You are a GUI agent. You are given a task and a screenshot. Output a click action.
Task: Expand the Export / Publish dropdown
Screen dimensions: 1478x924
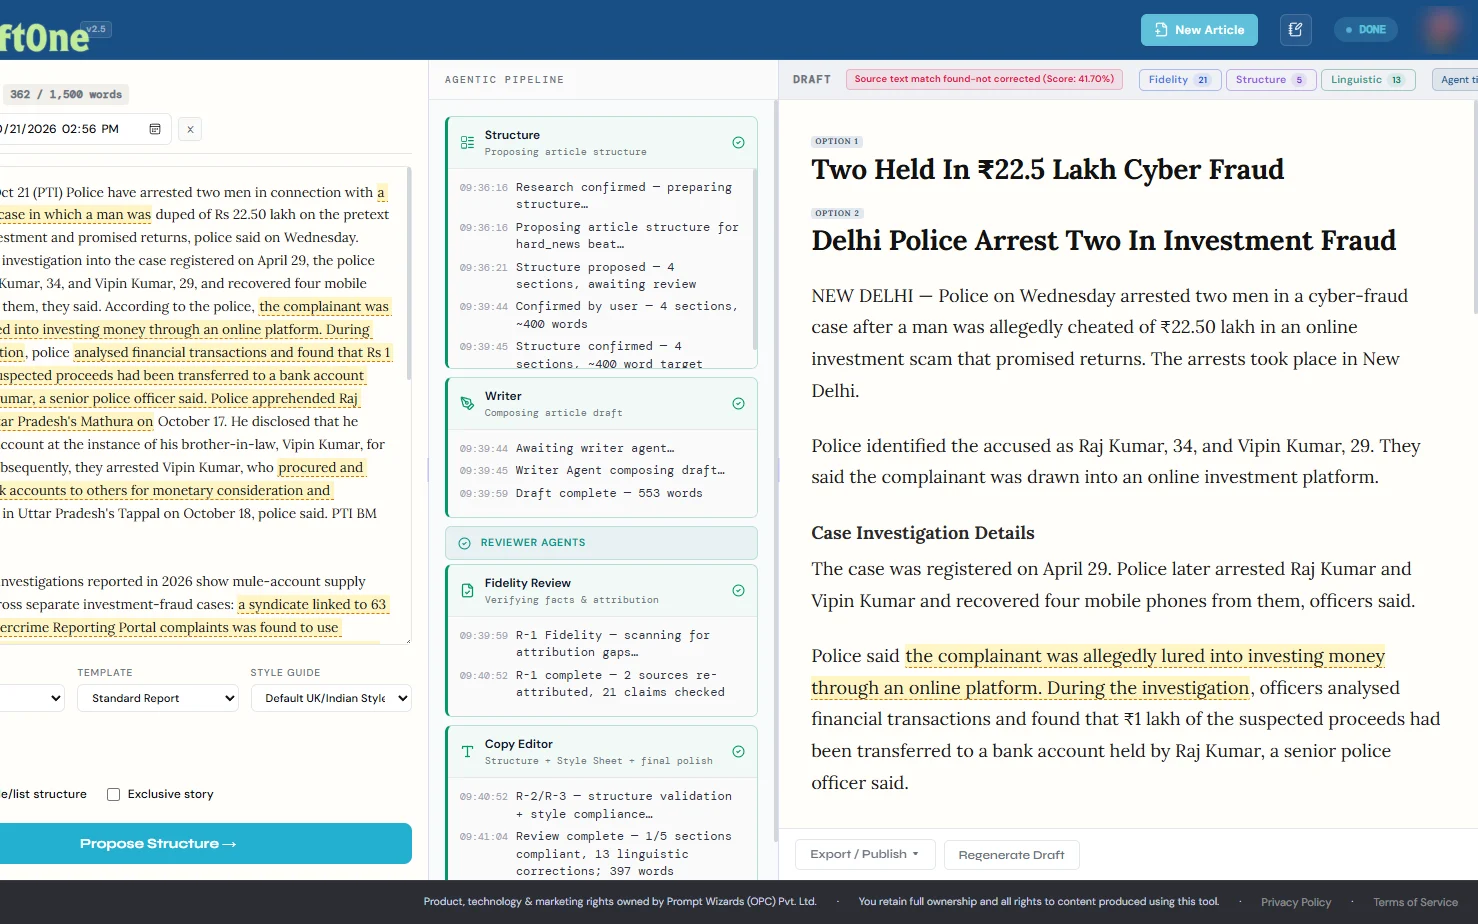[x=864, y=855]
